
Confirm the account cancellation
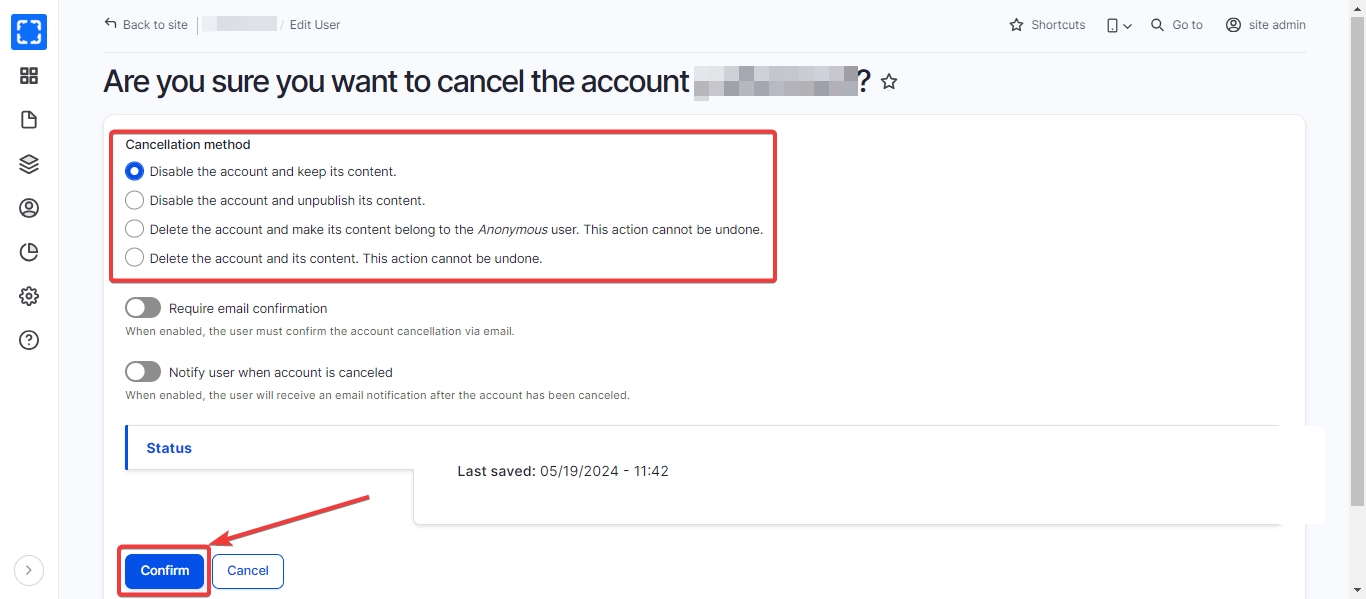coord(164,571)
